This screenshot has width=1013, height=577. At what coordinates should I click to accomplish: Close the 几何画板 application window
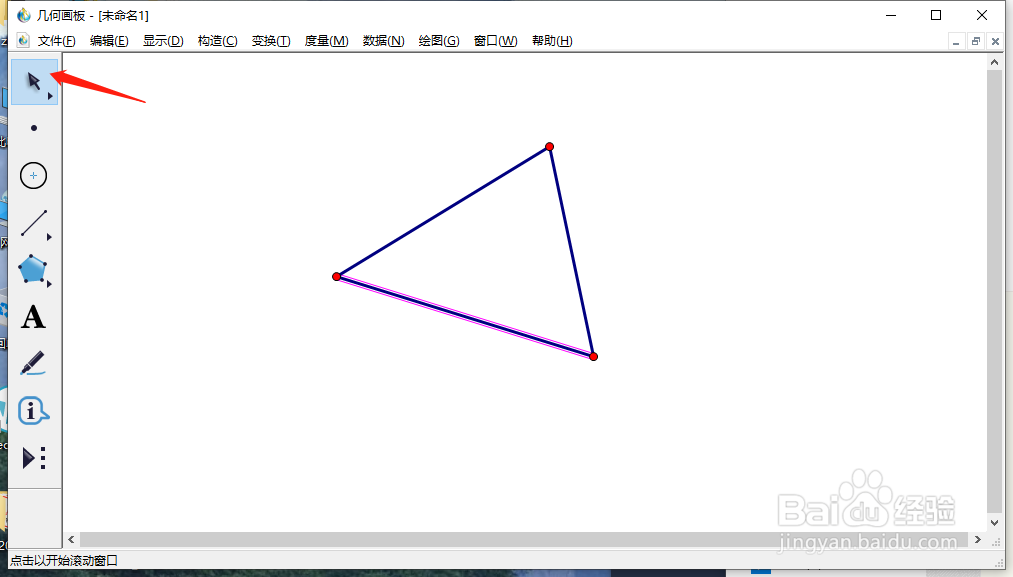[981, 15]
